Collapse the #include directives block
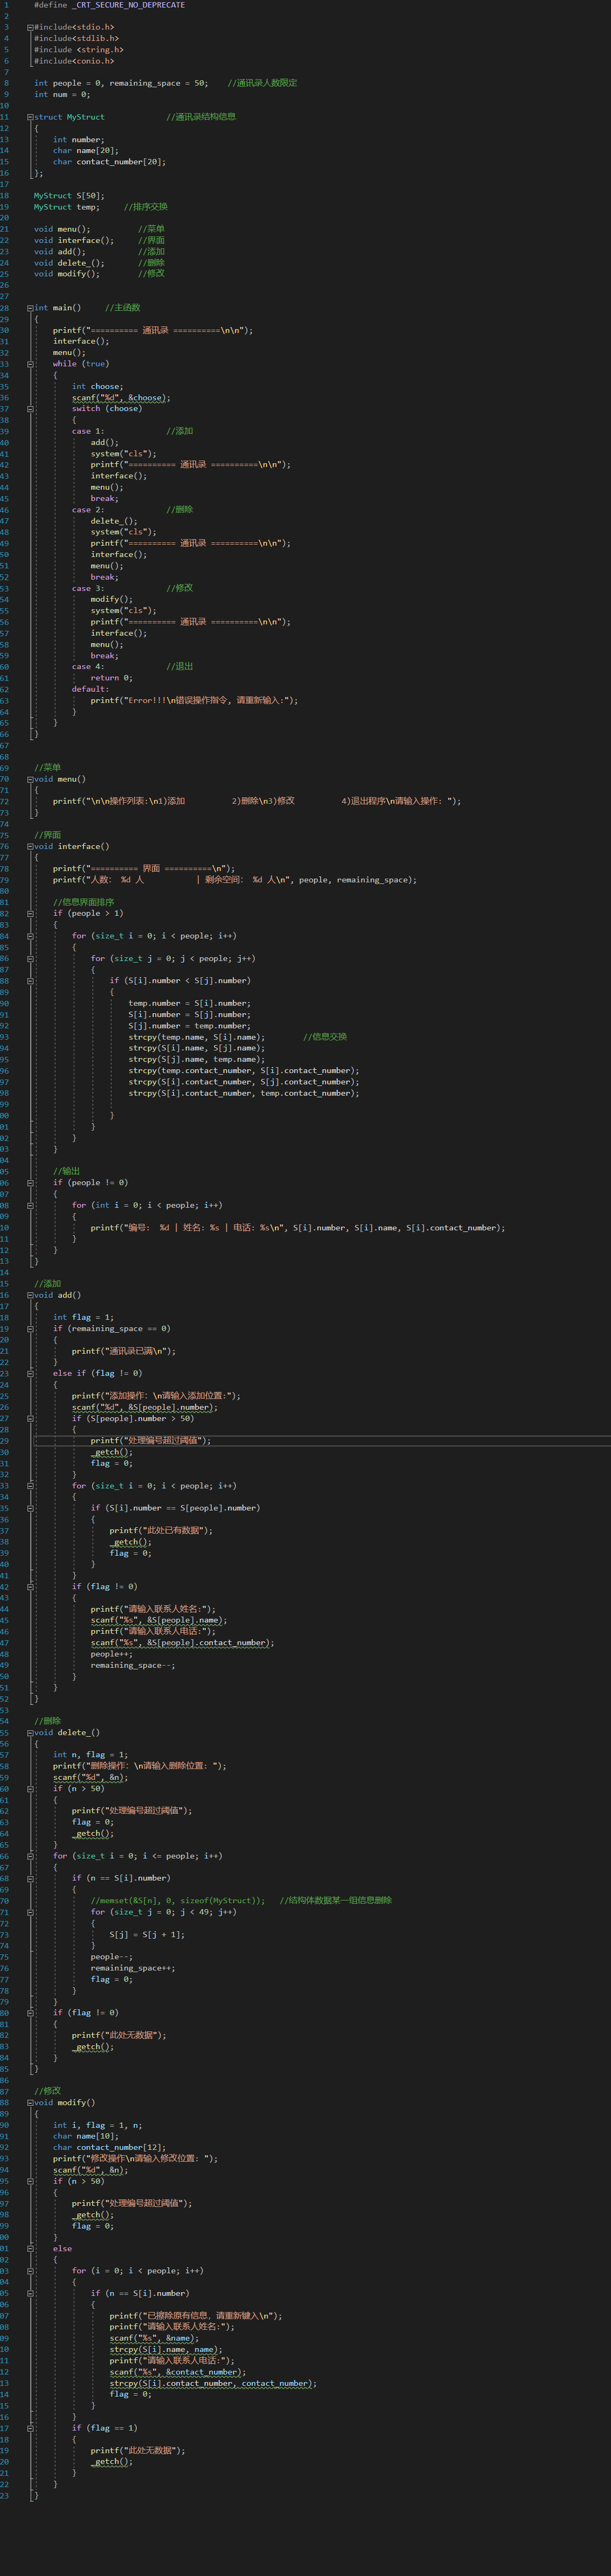 pyautogui.click(x=30, y=28)
